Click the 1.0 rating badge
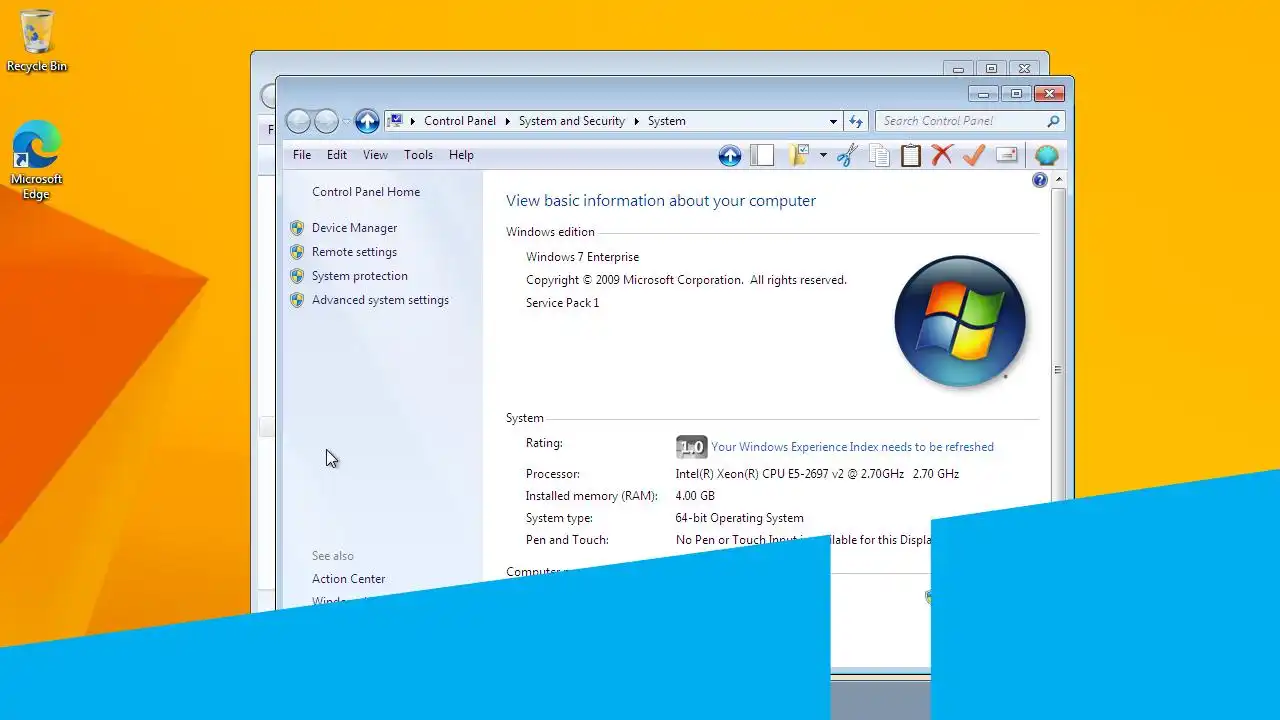The width and height of the screenshot is (1280, 720). (x=691, y=447)
